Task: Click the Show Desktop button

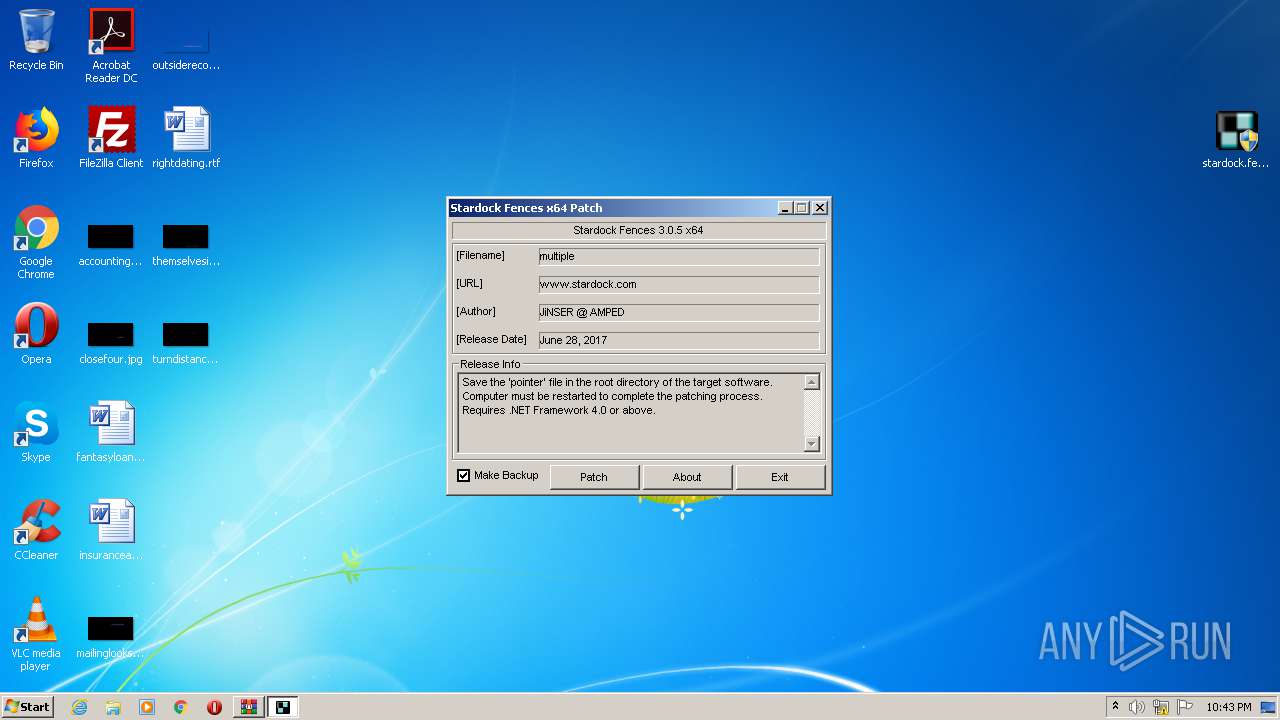Action: 1270,707
